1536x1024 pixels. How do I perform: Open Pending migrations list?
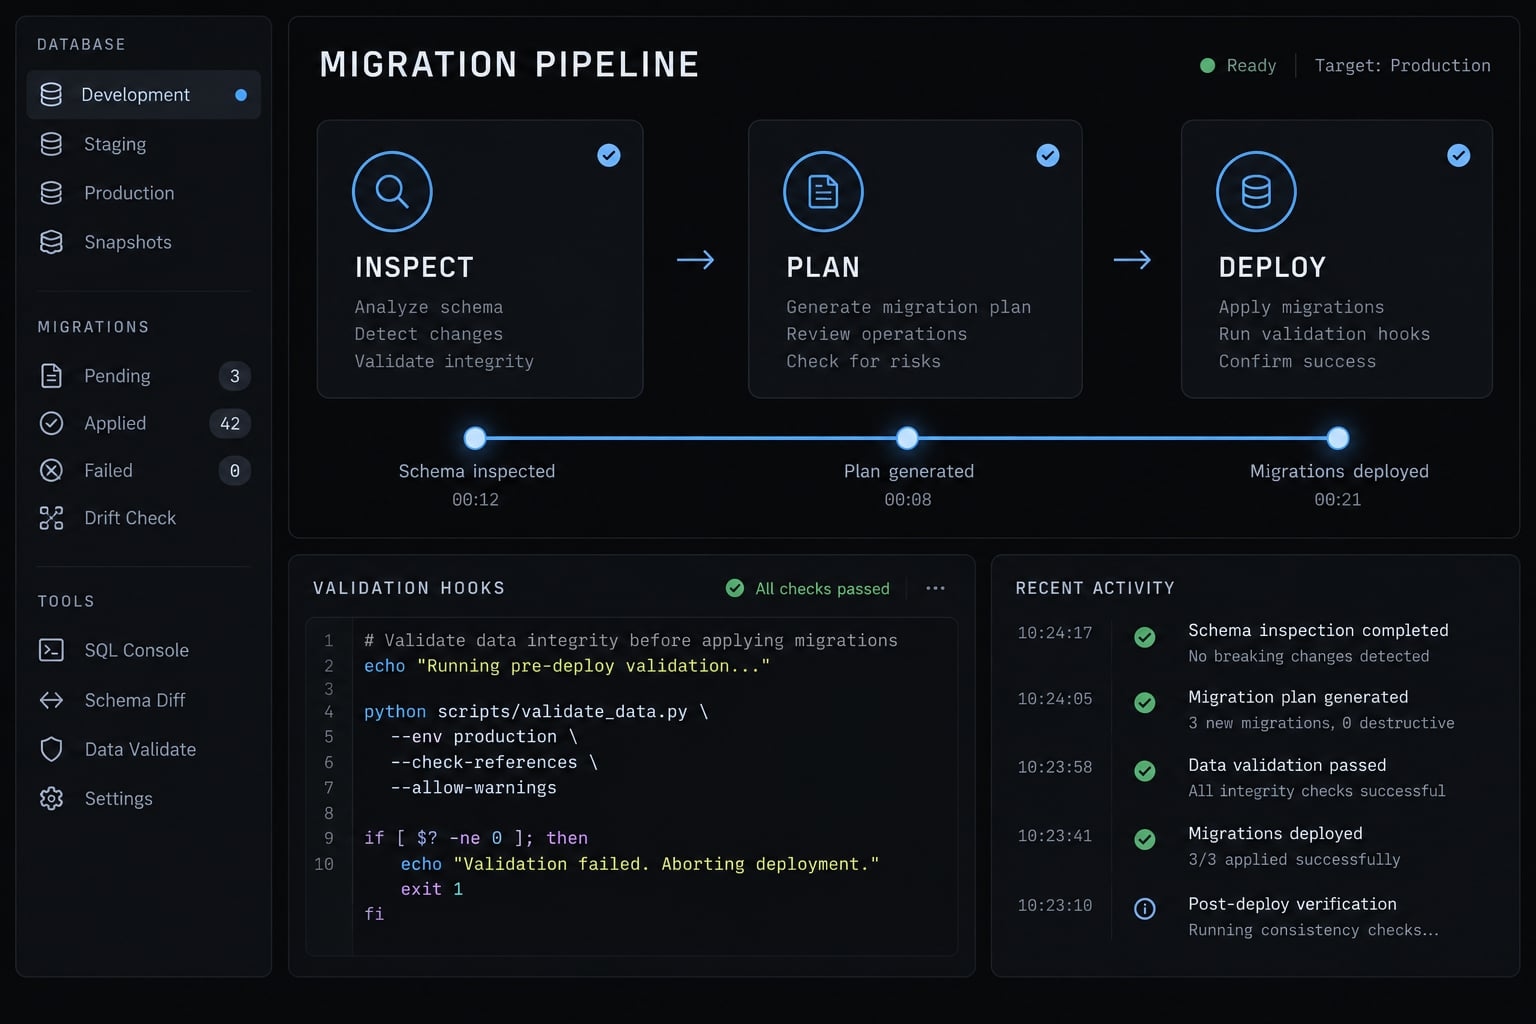pos(144,376)
